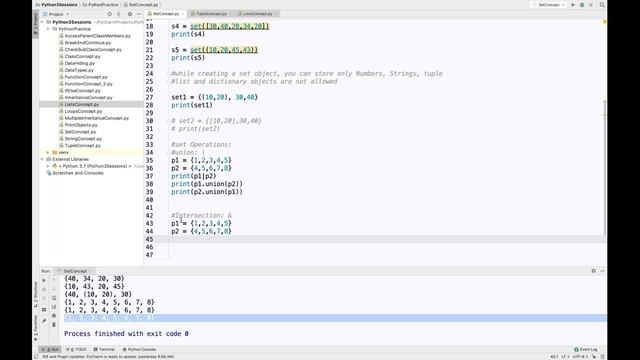640x360 pixels.
Task: Click the Stop icon in top toolbar
Action: [x=591, y=5]
